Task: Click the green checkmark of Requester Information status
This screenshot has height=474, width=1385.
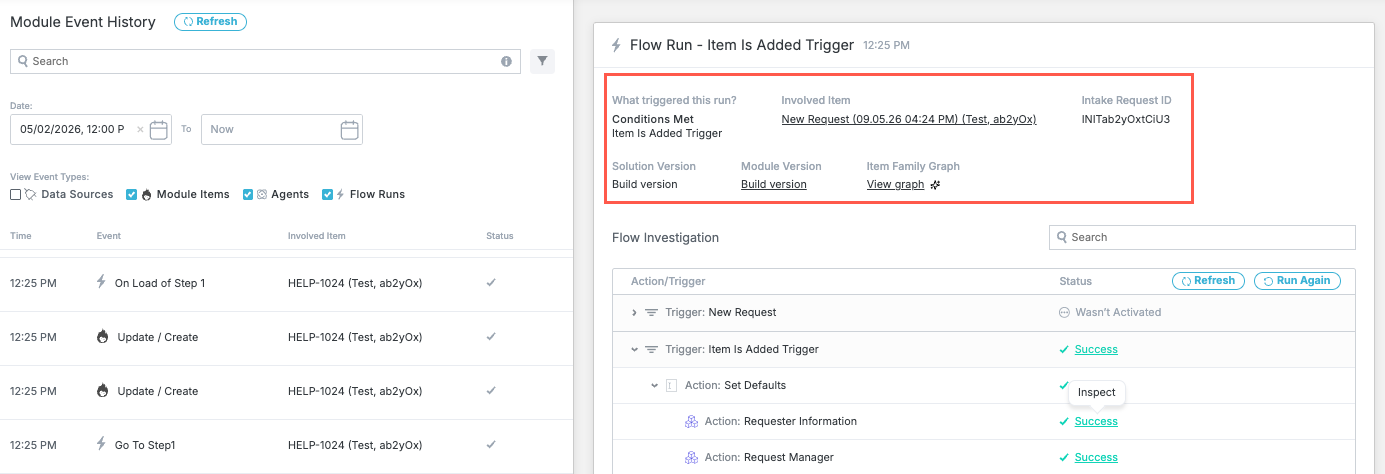Action: point(1064,421)
